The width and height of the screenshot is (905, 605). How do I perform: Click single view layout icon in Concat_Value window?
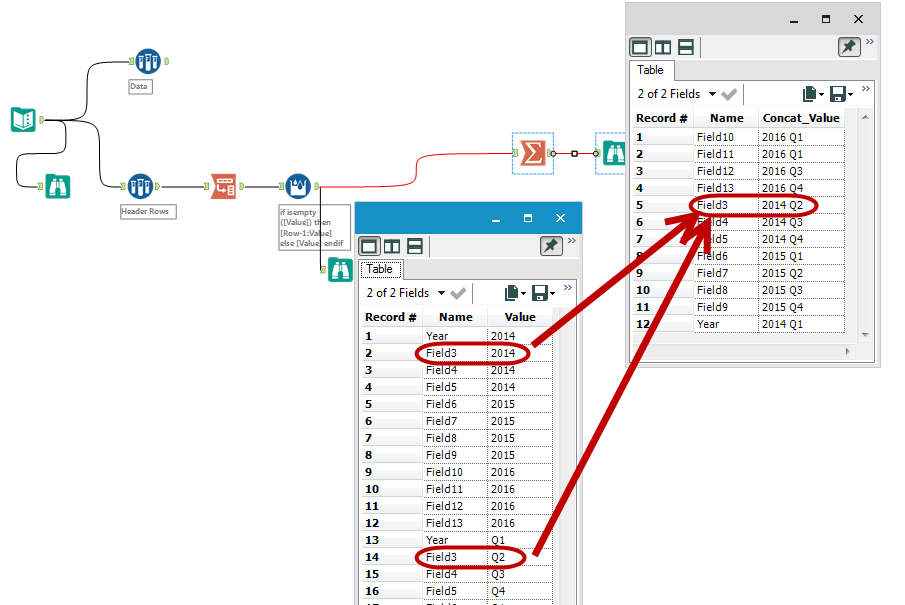[x=640, y=47]
